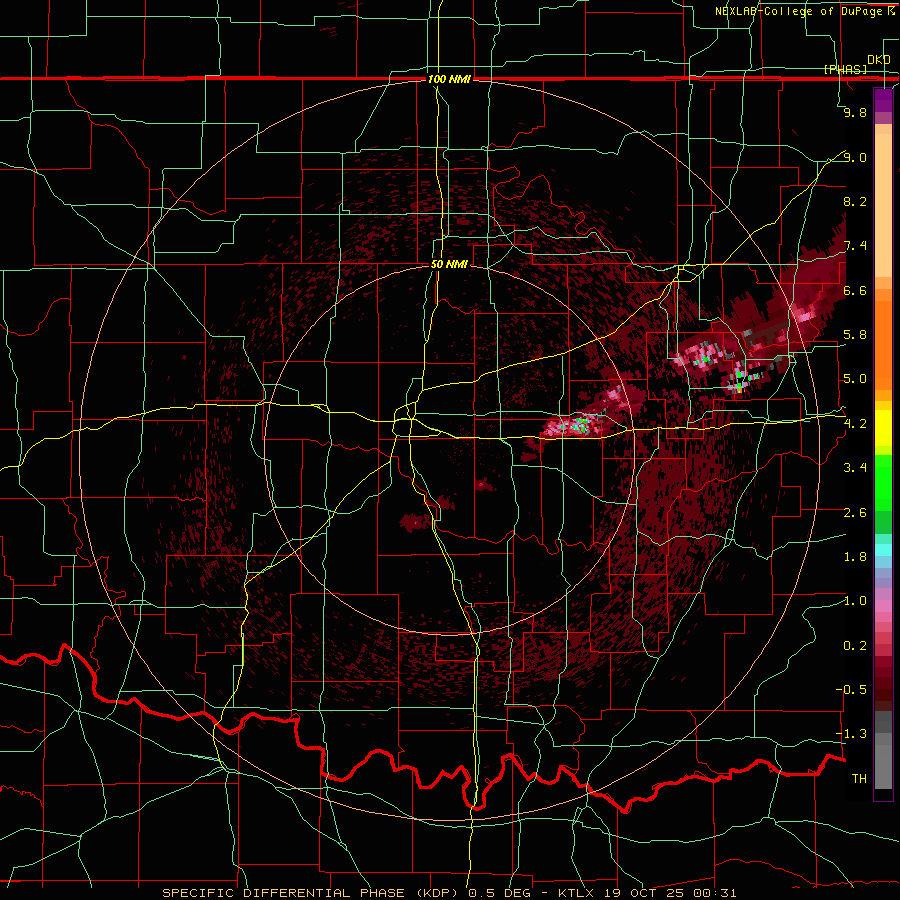Pick the yellow color scale segment

pos(883,428)
